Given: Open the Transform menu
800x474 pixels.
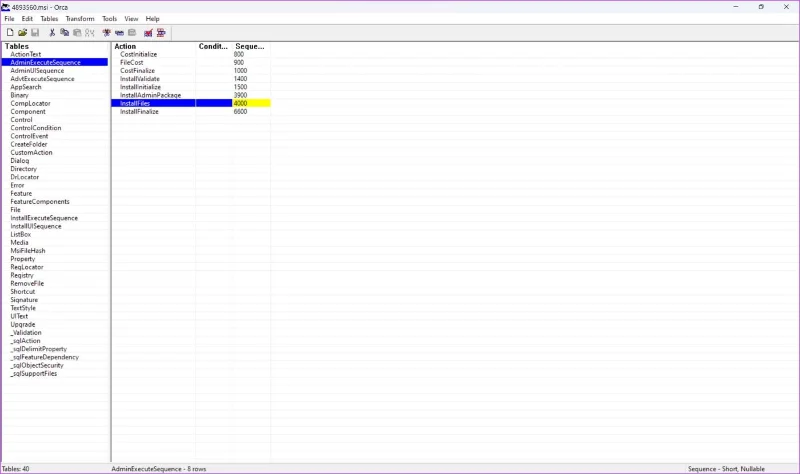Looking at the screenshot, I should tap(80, 19).
